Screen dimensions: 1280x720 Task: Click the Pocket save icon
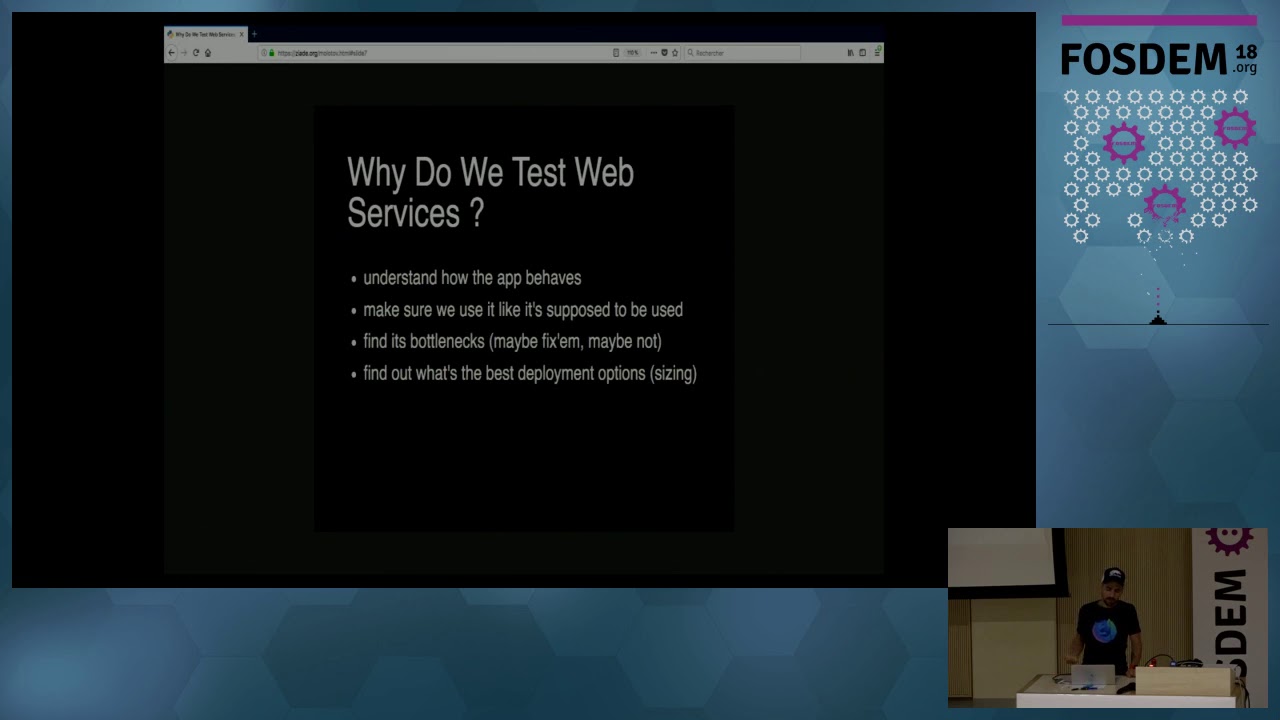coord(665,53)
